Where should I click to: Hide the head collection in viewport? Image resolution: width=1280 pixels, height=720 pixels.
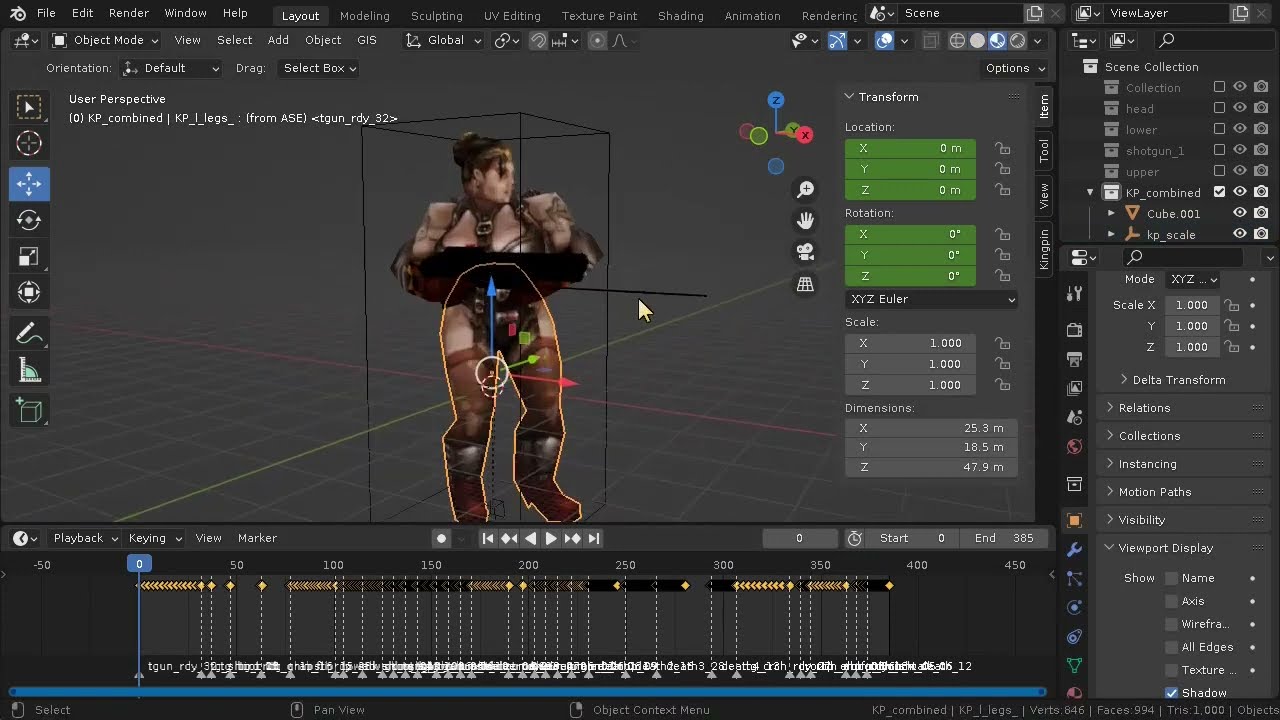[x=1240, y=108]
